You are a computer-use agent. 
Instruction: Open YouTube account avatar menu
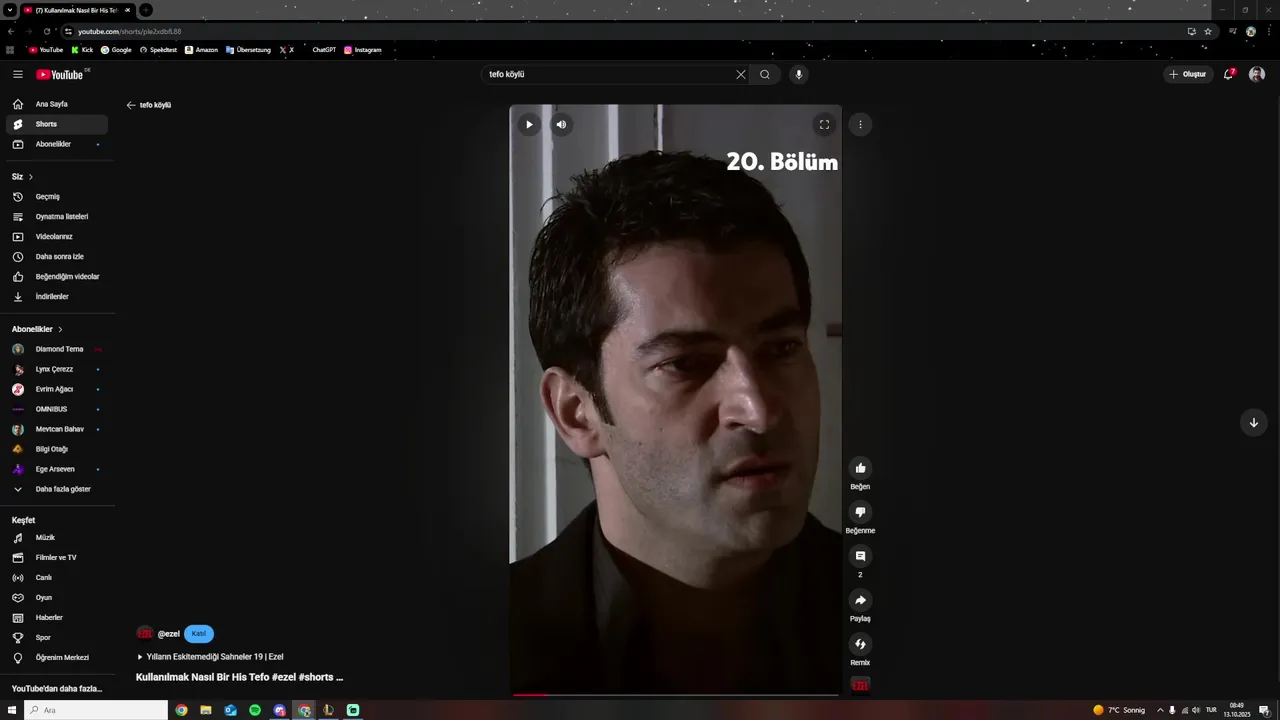tap(1257, 74)
